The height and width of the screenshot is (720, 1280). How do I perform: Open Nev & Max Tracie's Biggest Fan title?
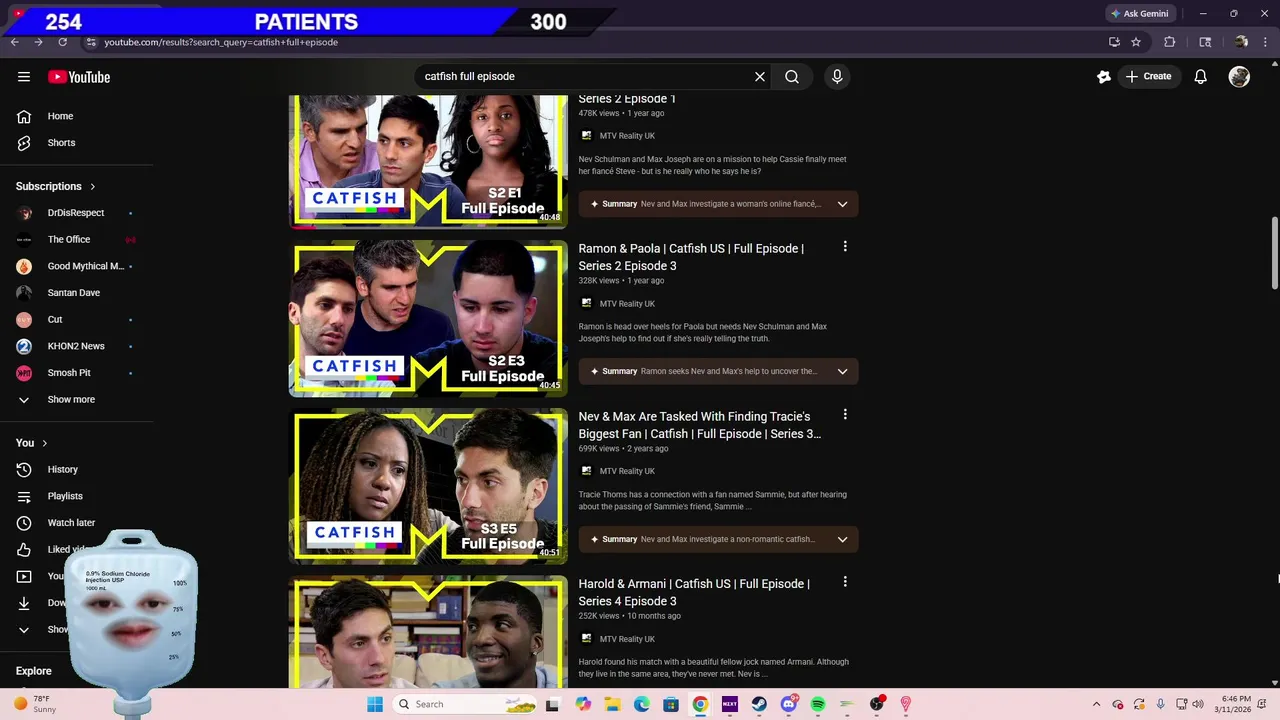coord(700,425)
